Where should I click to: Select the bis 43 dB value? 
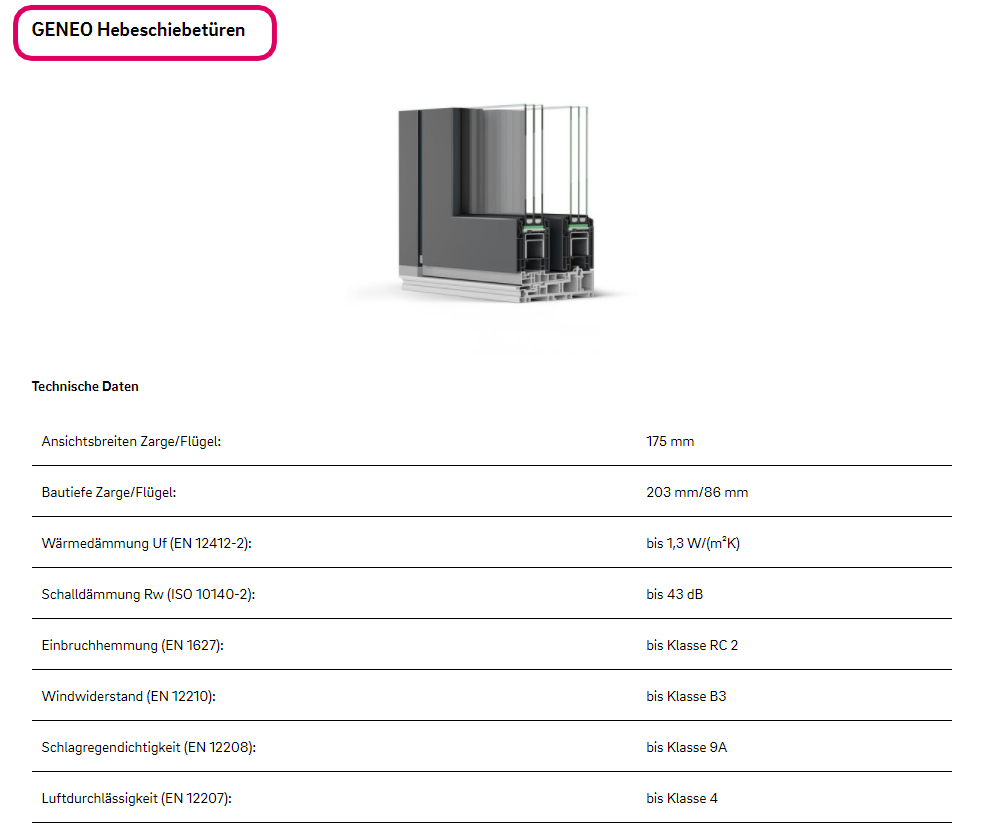coord(675,594)
